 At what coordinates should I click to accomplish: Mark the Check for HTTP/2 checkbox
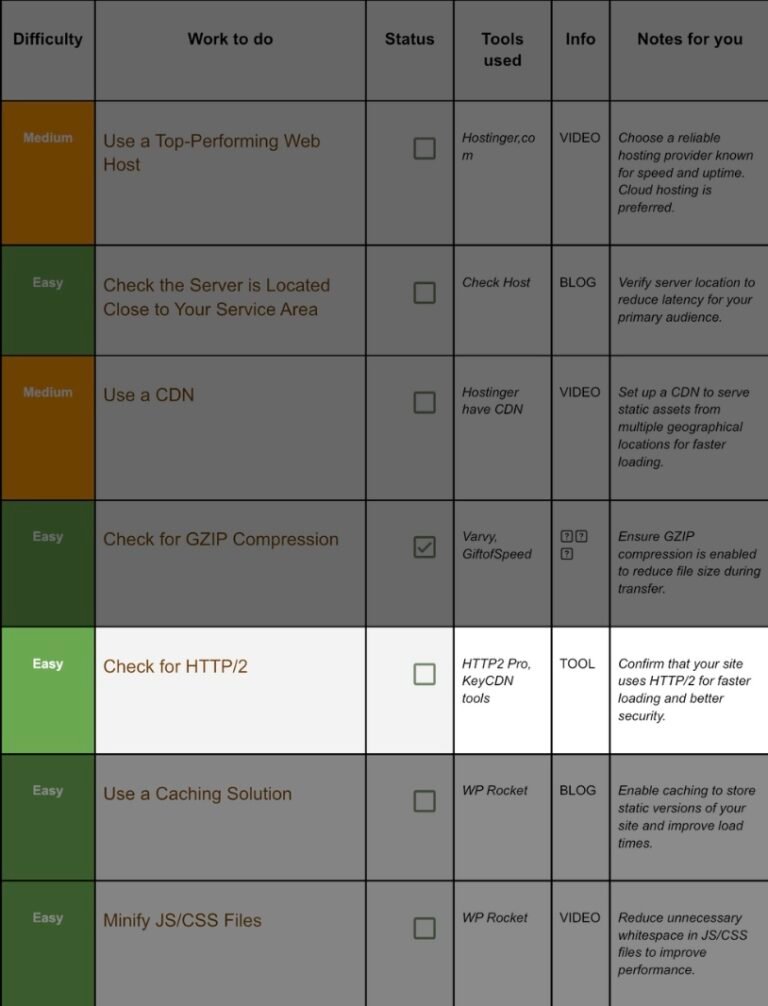coord(424,674)
